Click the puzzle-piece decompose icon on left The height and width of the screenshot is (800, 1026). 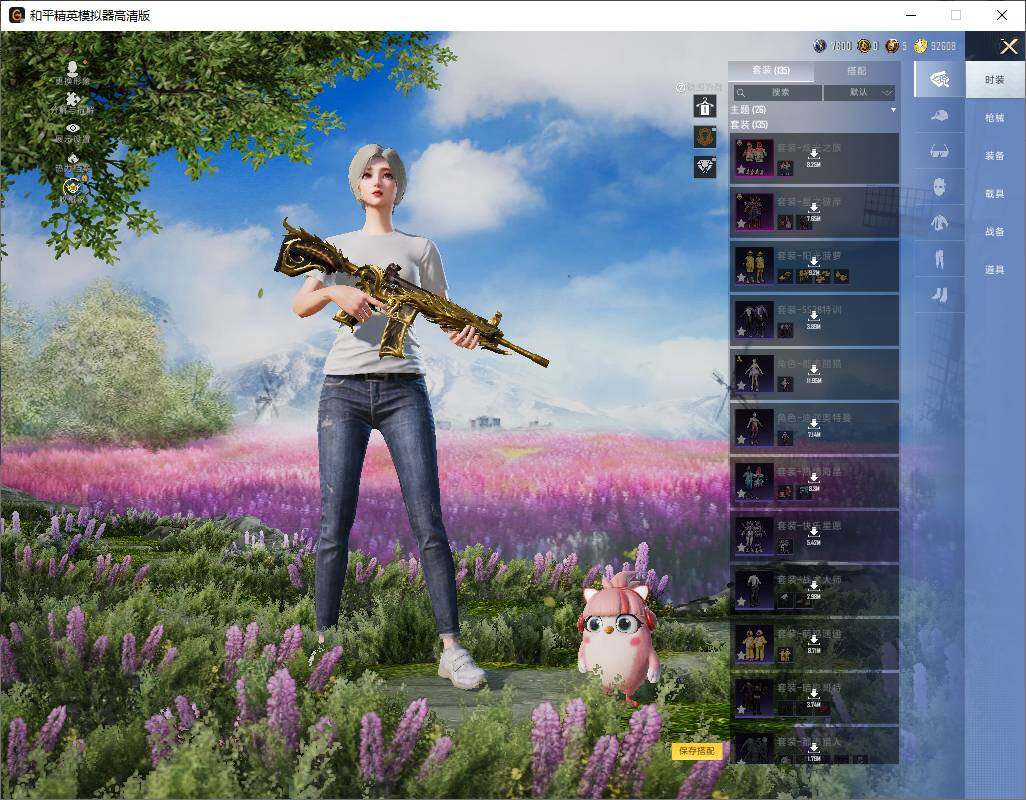[73, 98]
